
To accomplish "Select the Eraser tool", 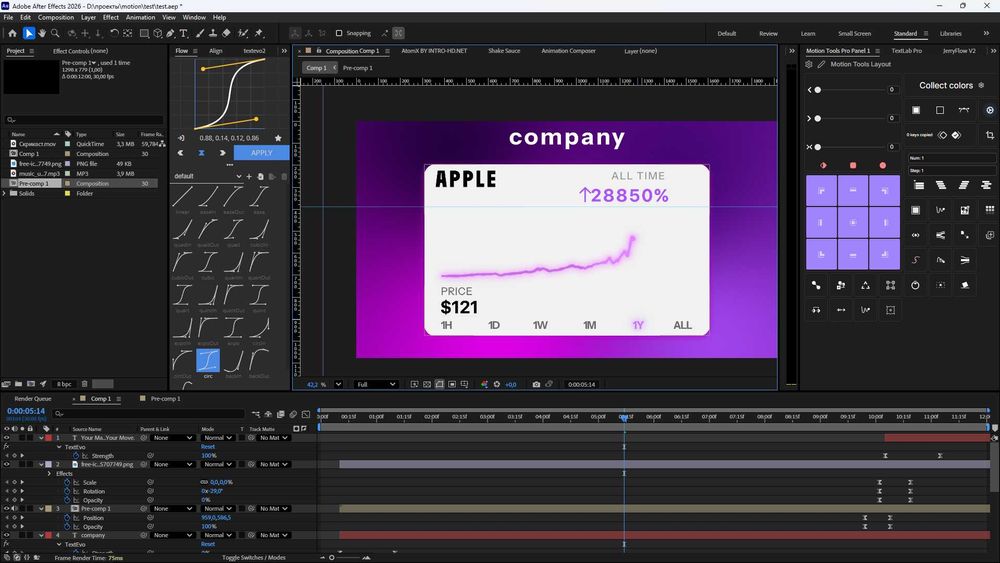I will coord(226,33).
